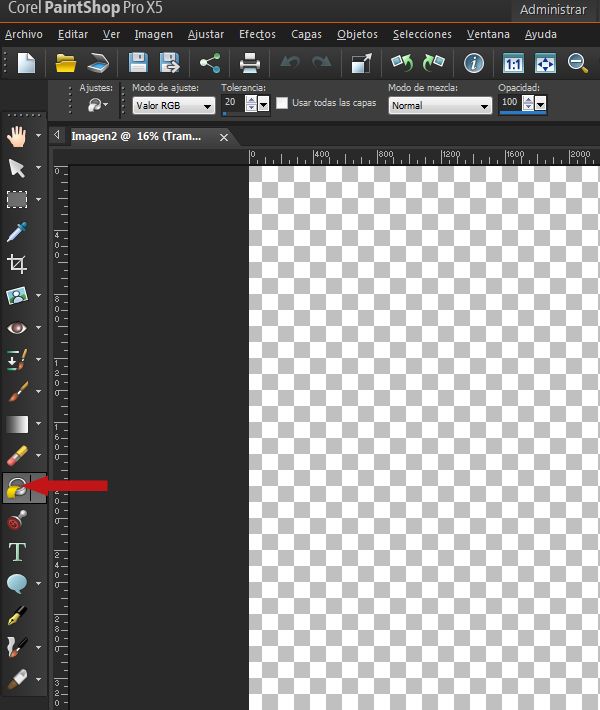Expand the Pan tool flyout arrow

38,135
